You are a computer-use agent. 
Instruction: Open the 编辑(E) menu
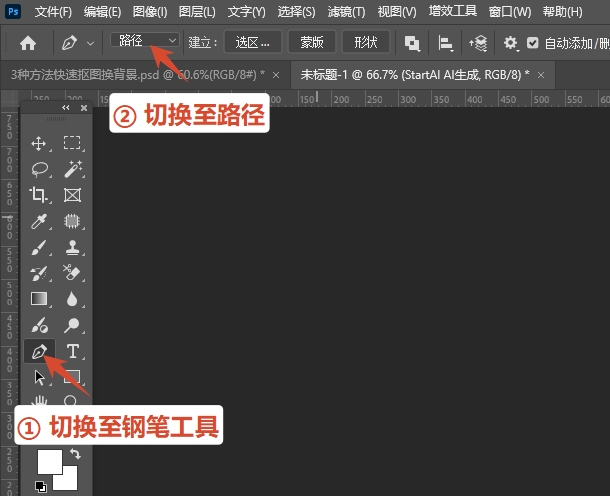coord(102,12)
